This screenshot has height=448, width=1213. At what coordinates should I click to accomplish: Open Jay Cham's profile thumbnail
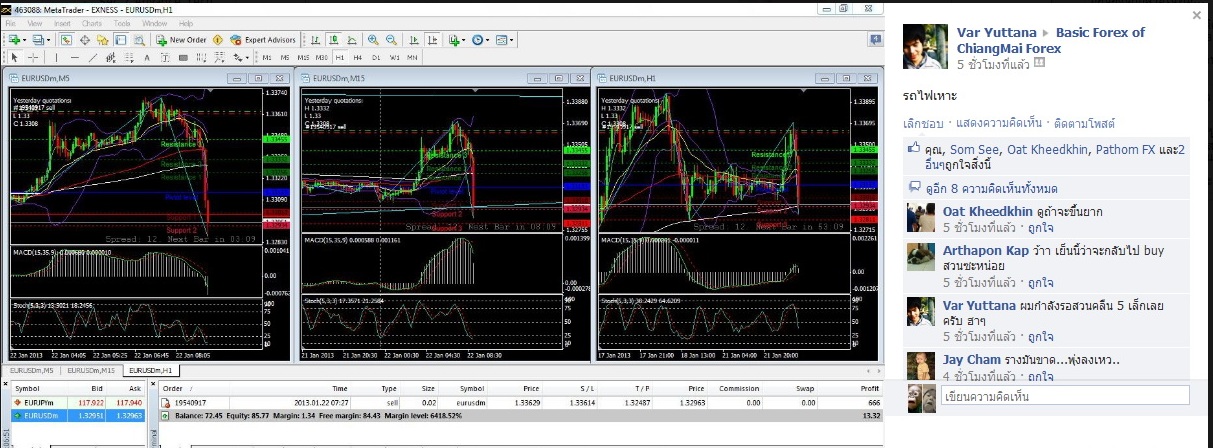tap(921, 366)
